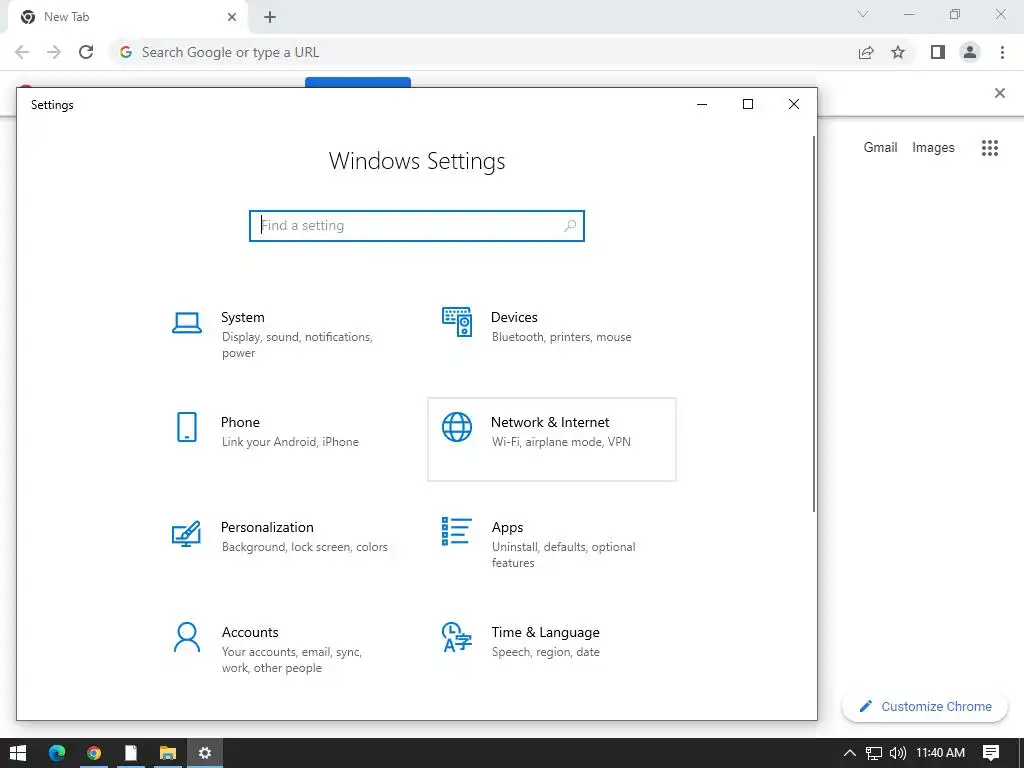Click the 'Link your Android, iPhone' text
The height and width of the screenshot is (768, 1024).
click(x=290, y=442)
